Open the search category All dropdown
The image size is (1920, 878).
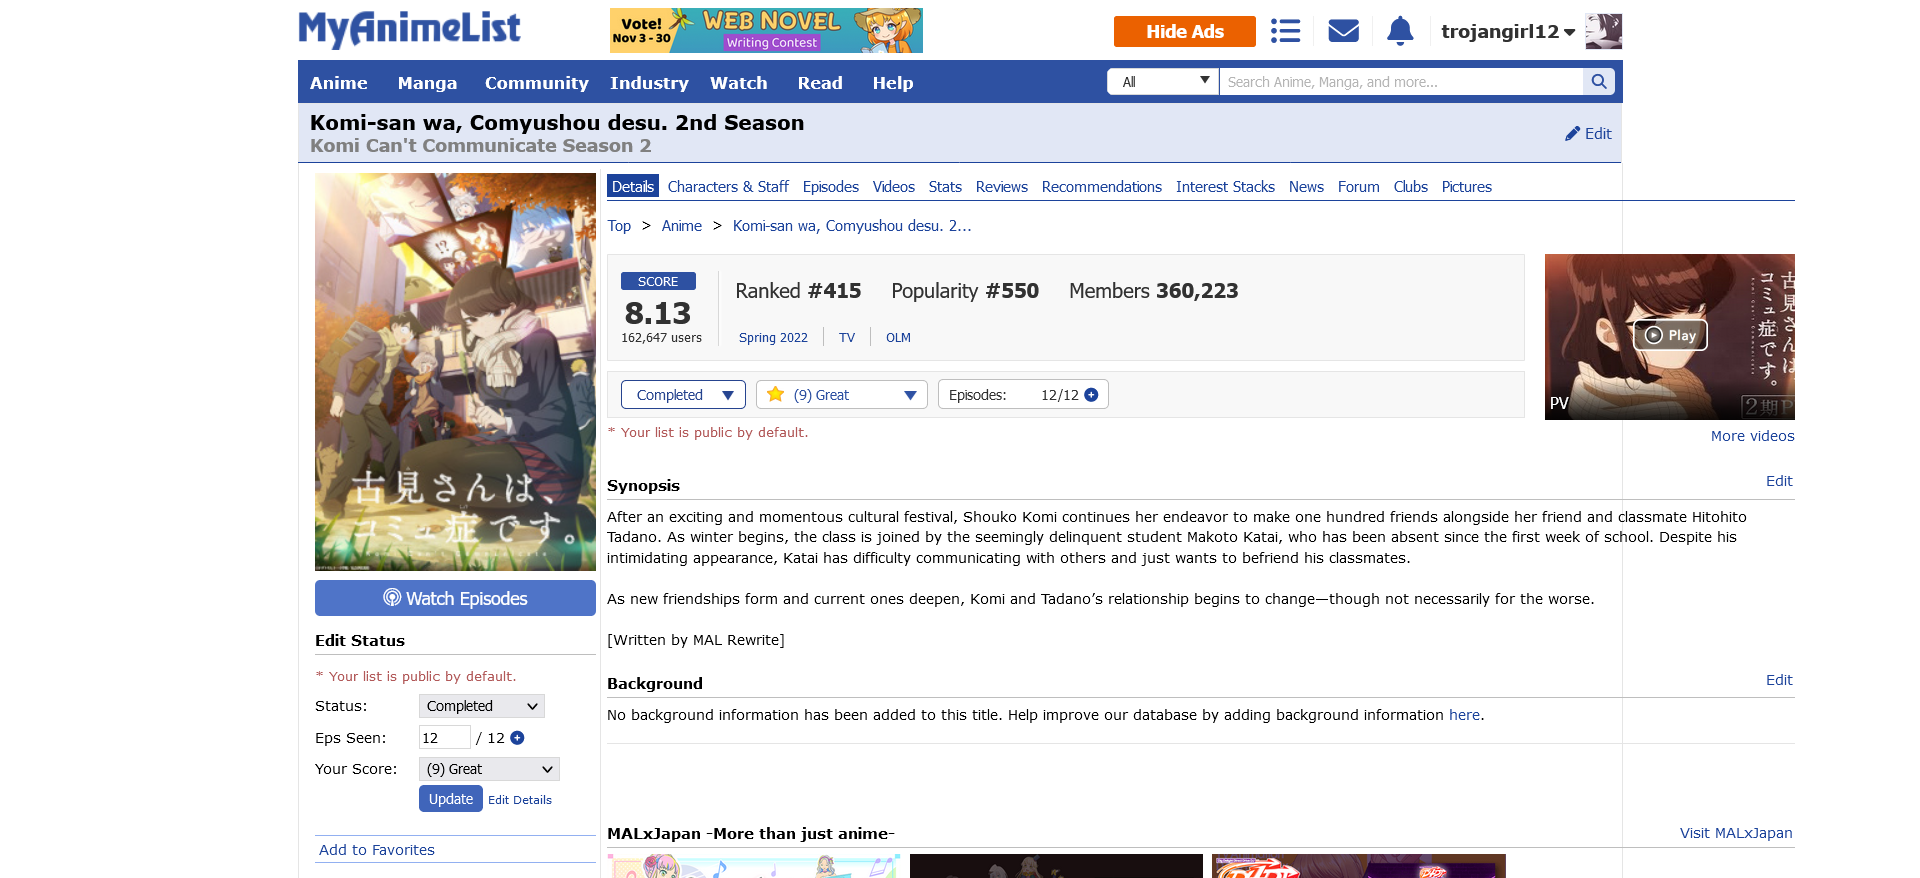[x=1162, y=82]
